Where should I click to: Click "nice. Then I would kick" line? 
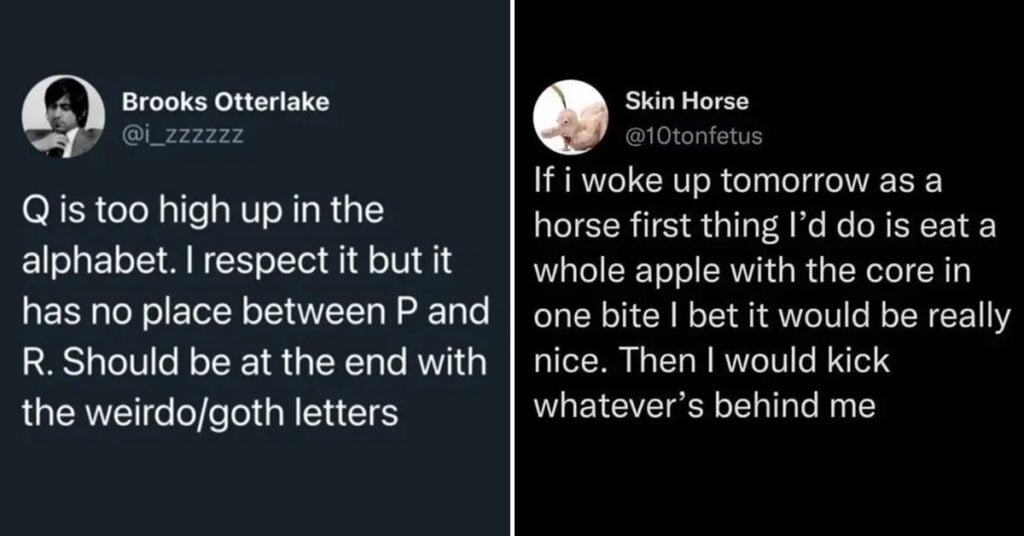[x=712, y=361]
